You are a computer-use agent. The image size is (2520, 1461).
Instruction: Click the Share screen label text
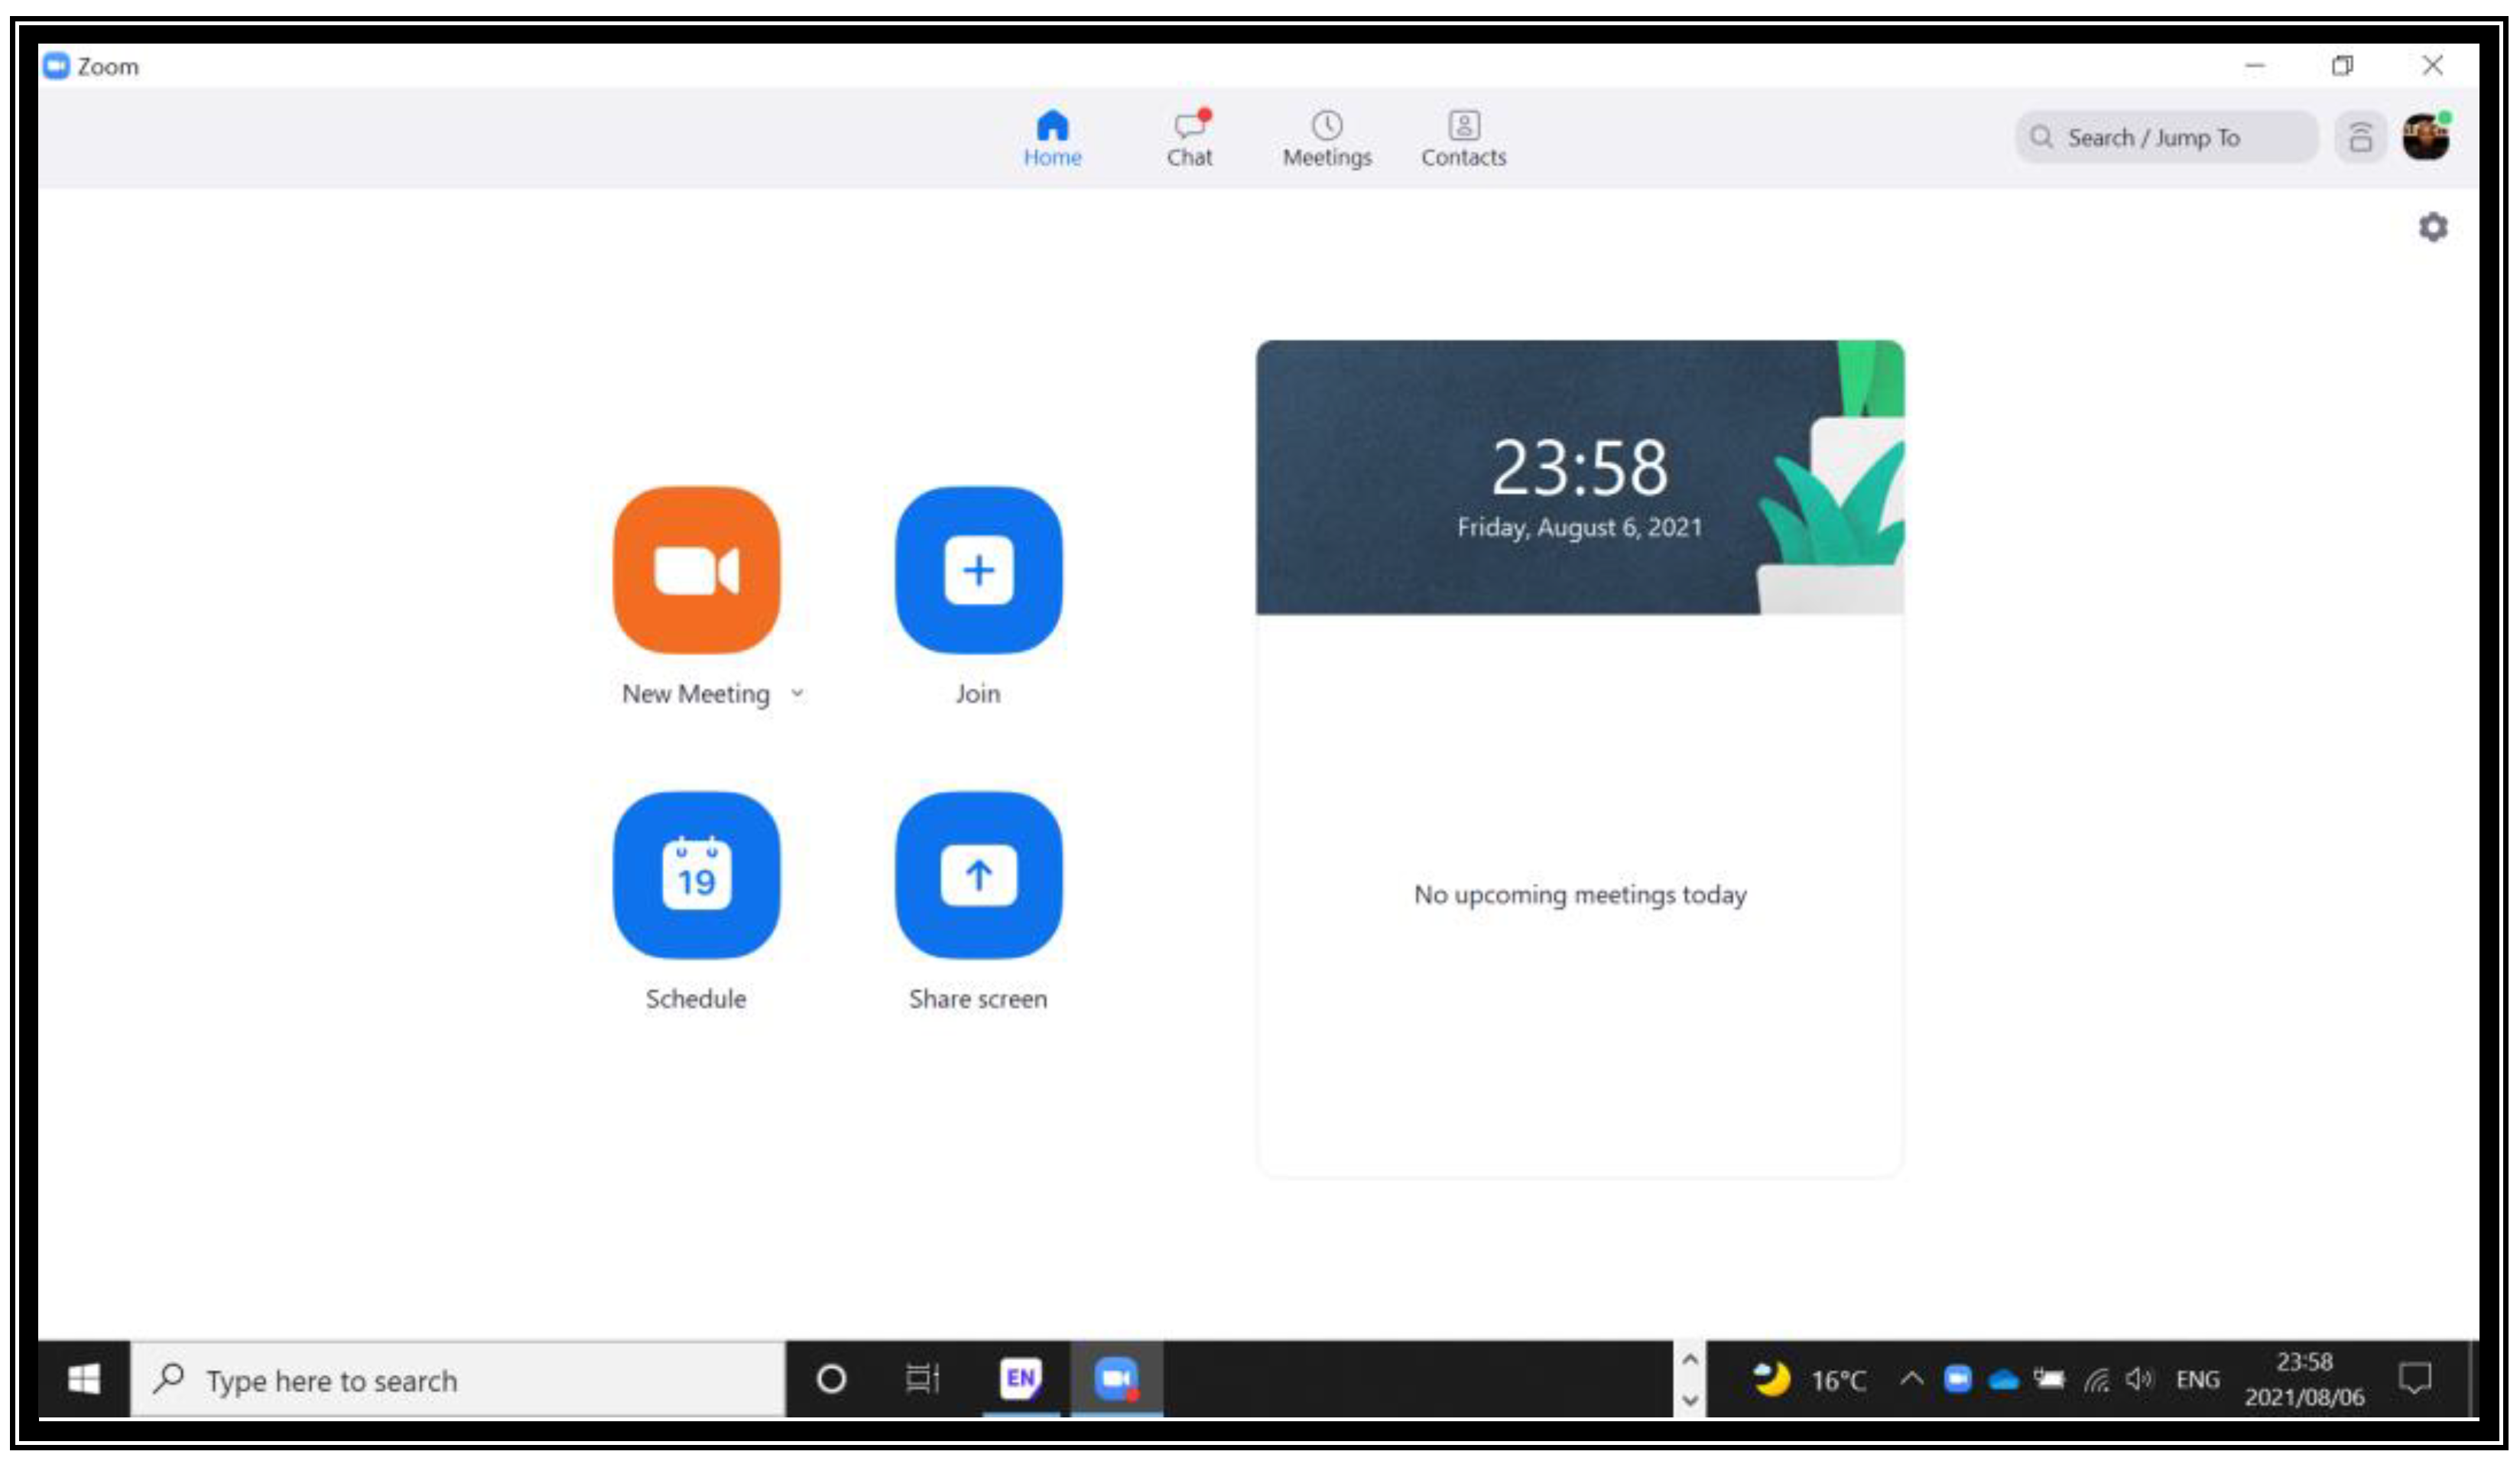(978, 999)
